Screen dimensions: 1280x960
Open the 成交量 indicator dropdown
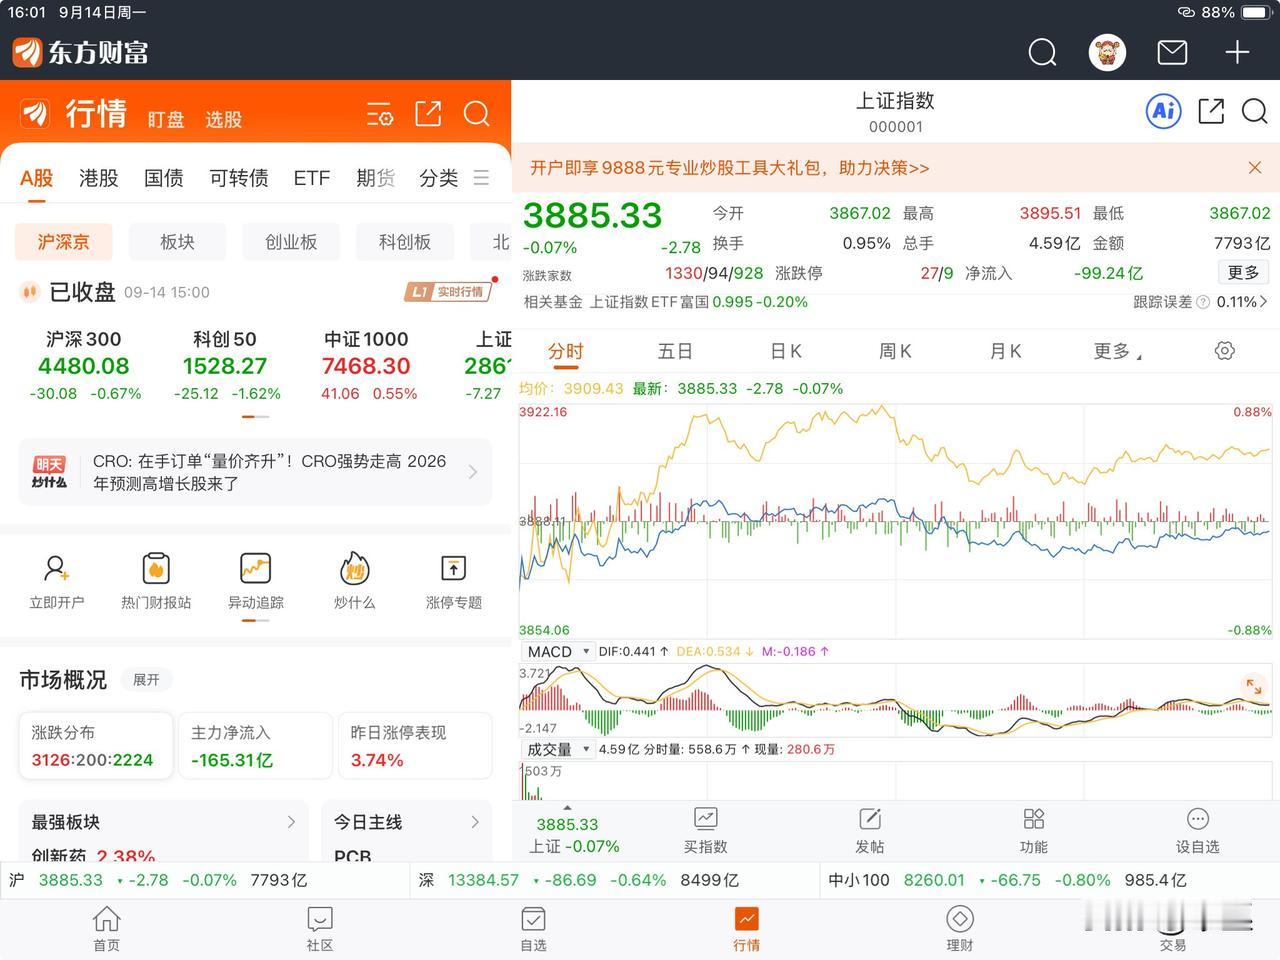557,749
